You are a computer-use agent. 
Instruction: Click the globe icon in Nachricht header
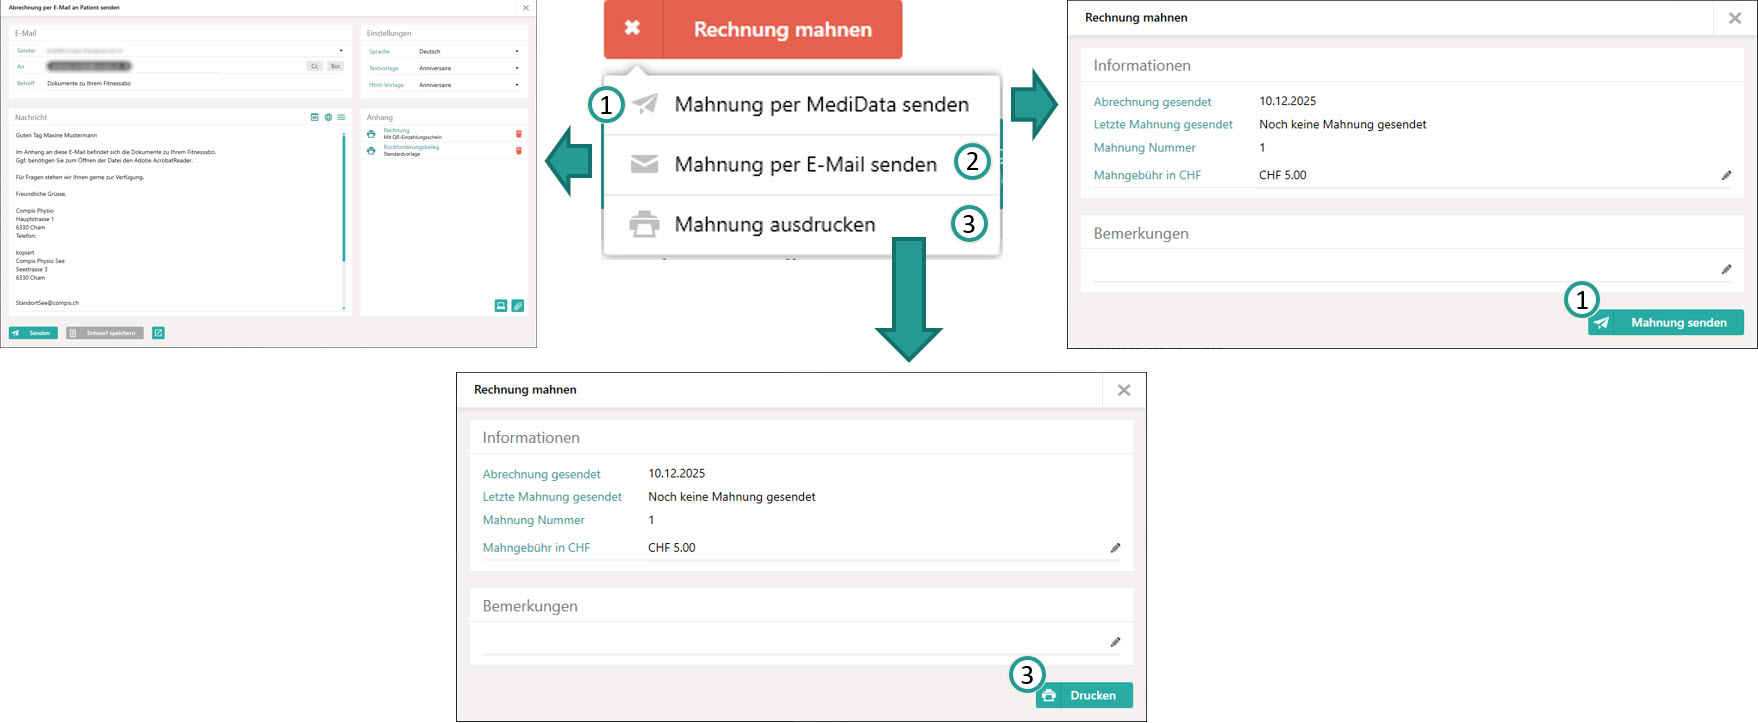click(328, 117)
